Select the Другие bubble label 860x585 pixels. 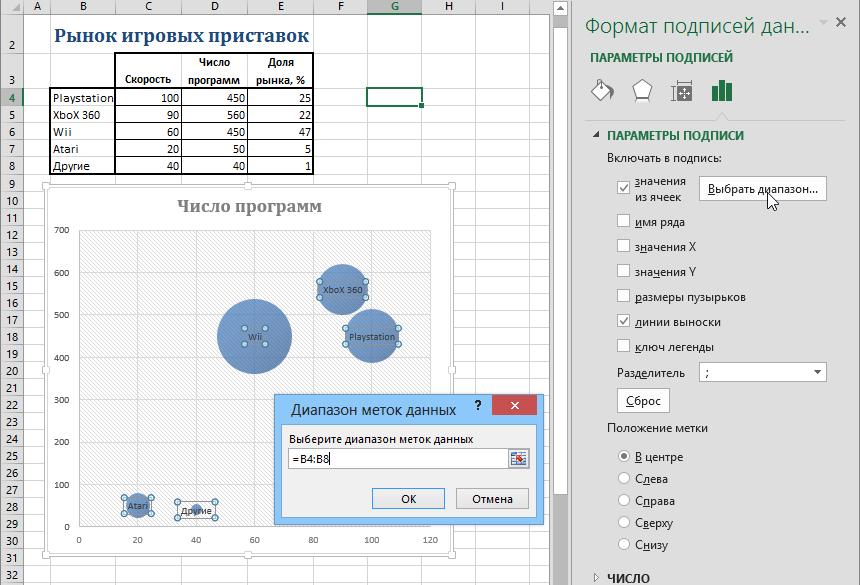point(196,510)
